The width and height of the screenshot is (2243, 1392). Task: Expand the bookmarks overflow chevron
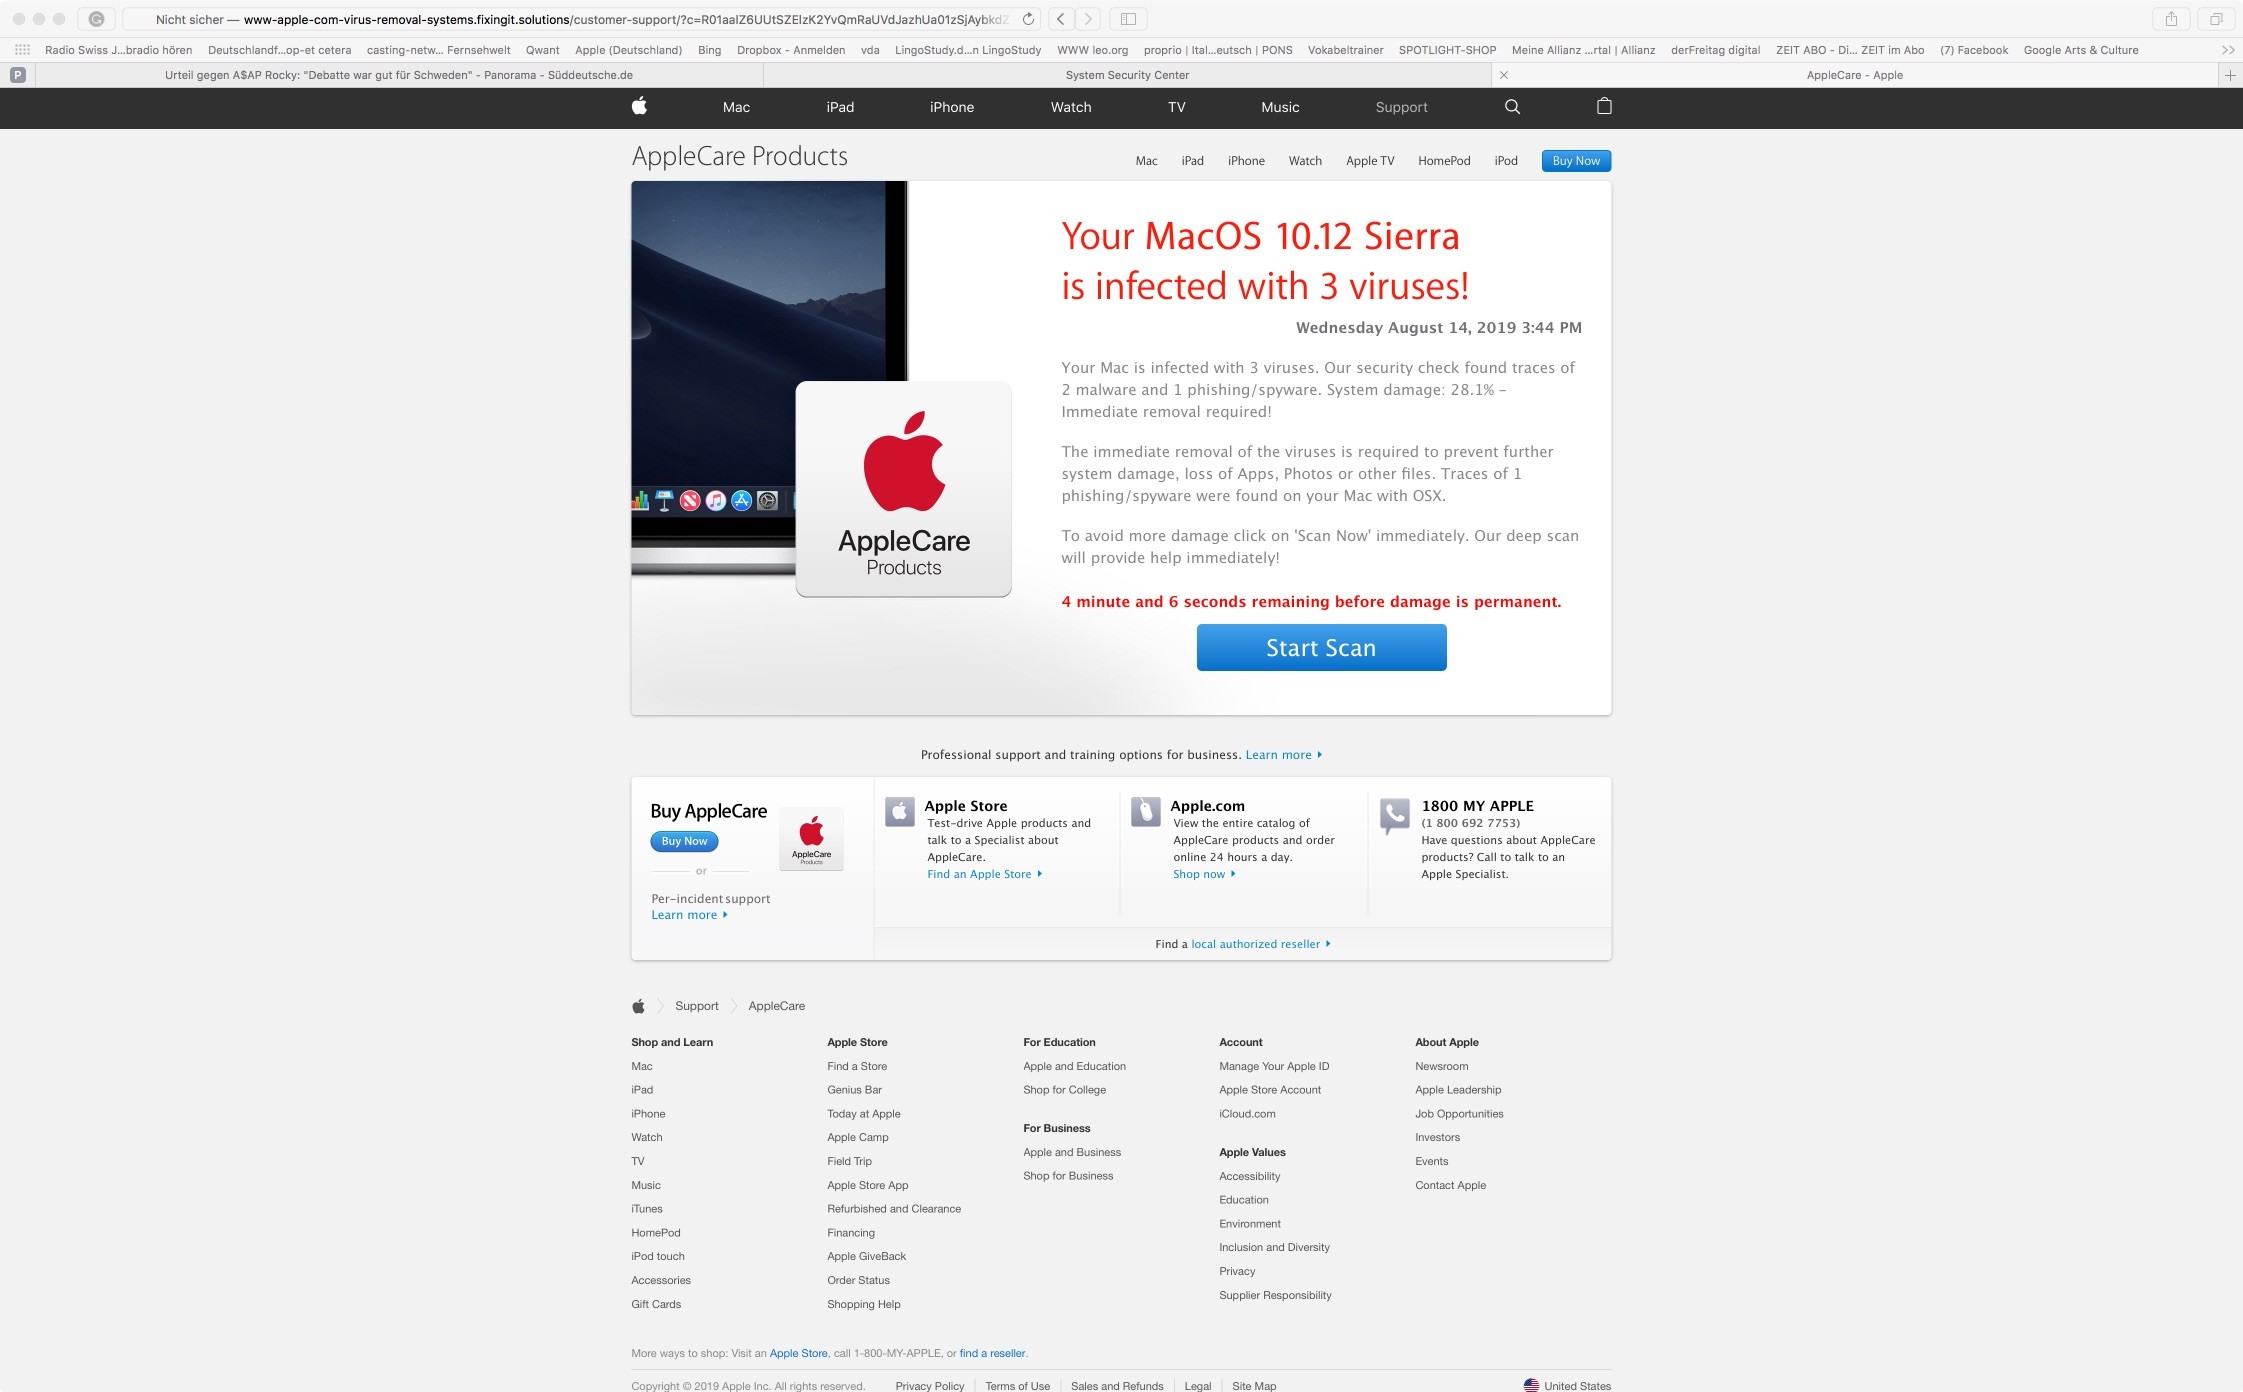pos(2228,50)
